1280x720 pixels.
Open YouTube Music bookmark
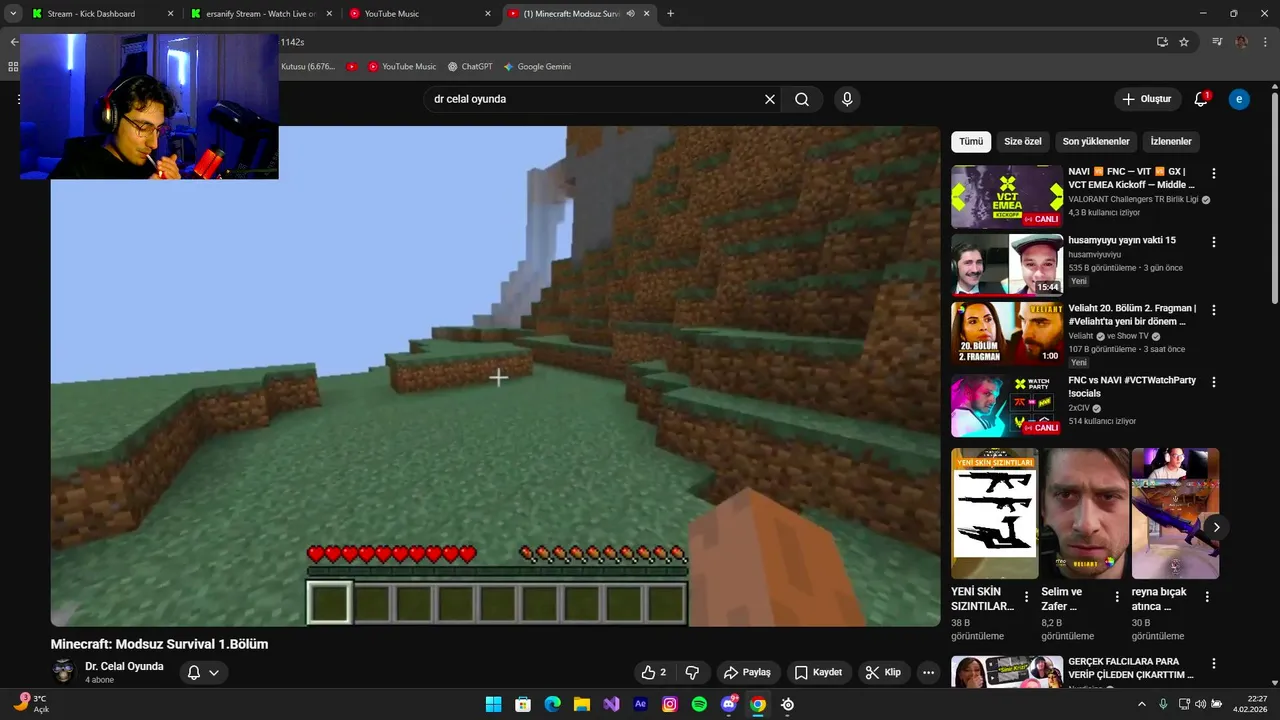[402, 66]
